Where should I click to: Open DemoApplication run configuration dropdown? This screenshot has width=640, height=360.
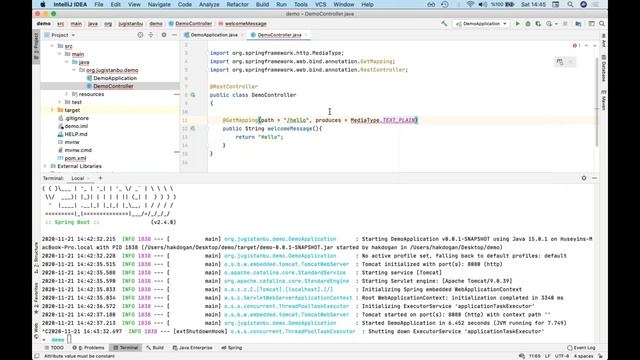pos(481,24)
